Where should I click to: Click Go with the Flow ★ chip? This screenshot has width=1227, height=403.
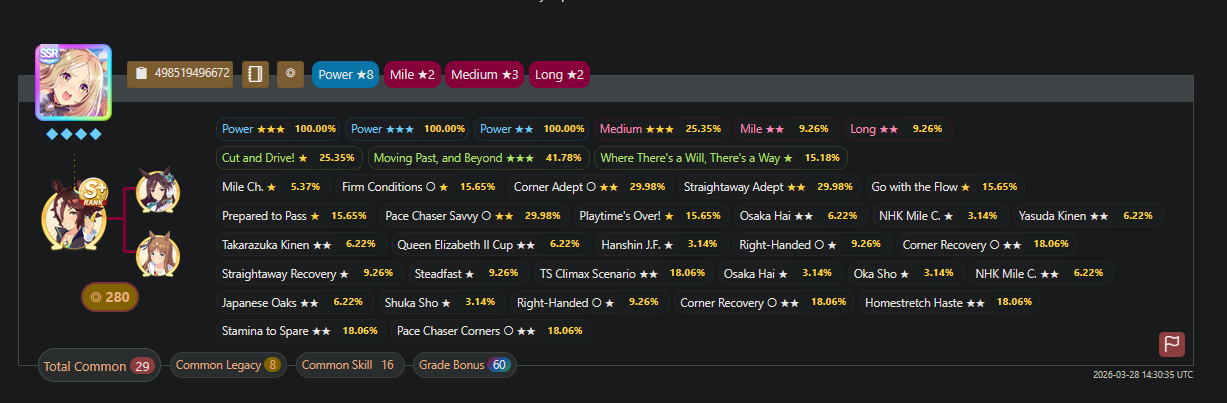coord(944,187)
